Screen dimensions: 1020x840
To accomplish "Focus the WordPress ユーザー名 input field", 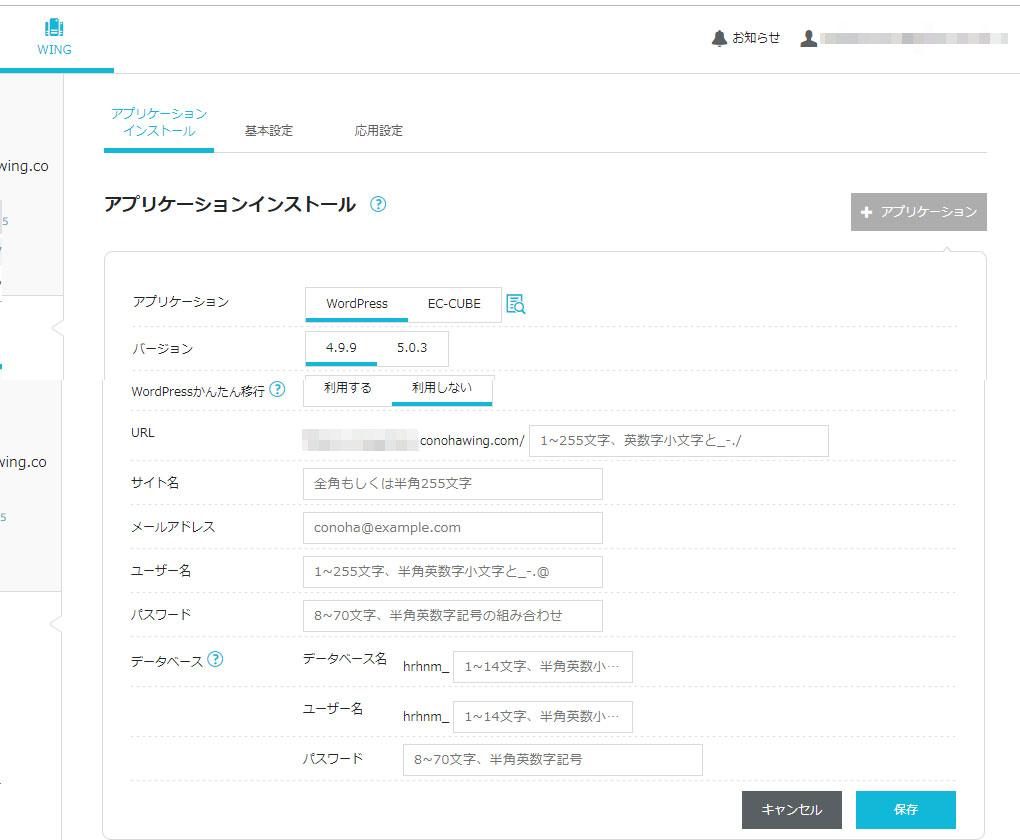I will (x=453, y=572).
